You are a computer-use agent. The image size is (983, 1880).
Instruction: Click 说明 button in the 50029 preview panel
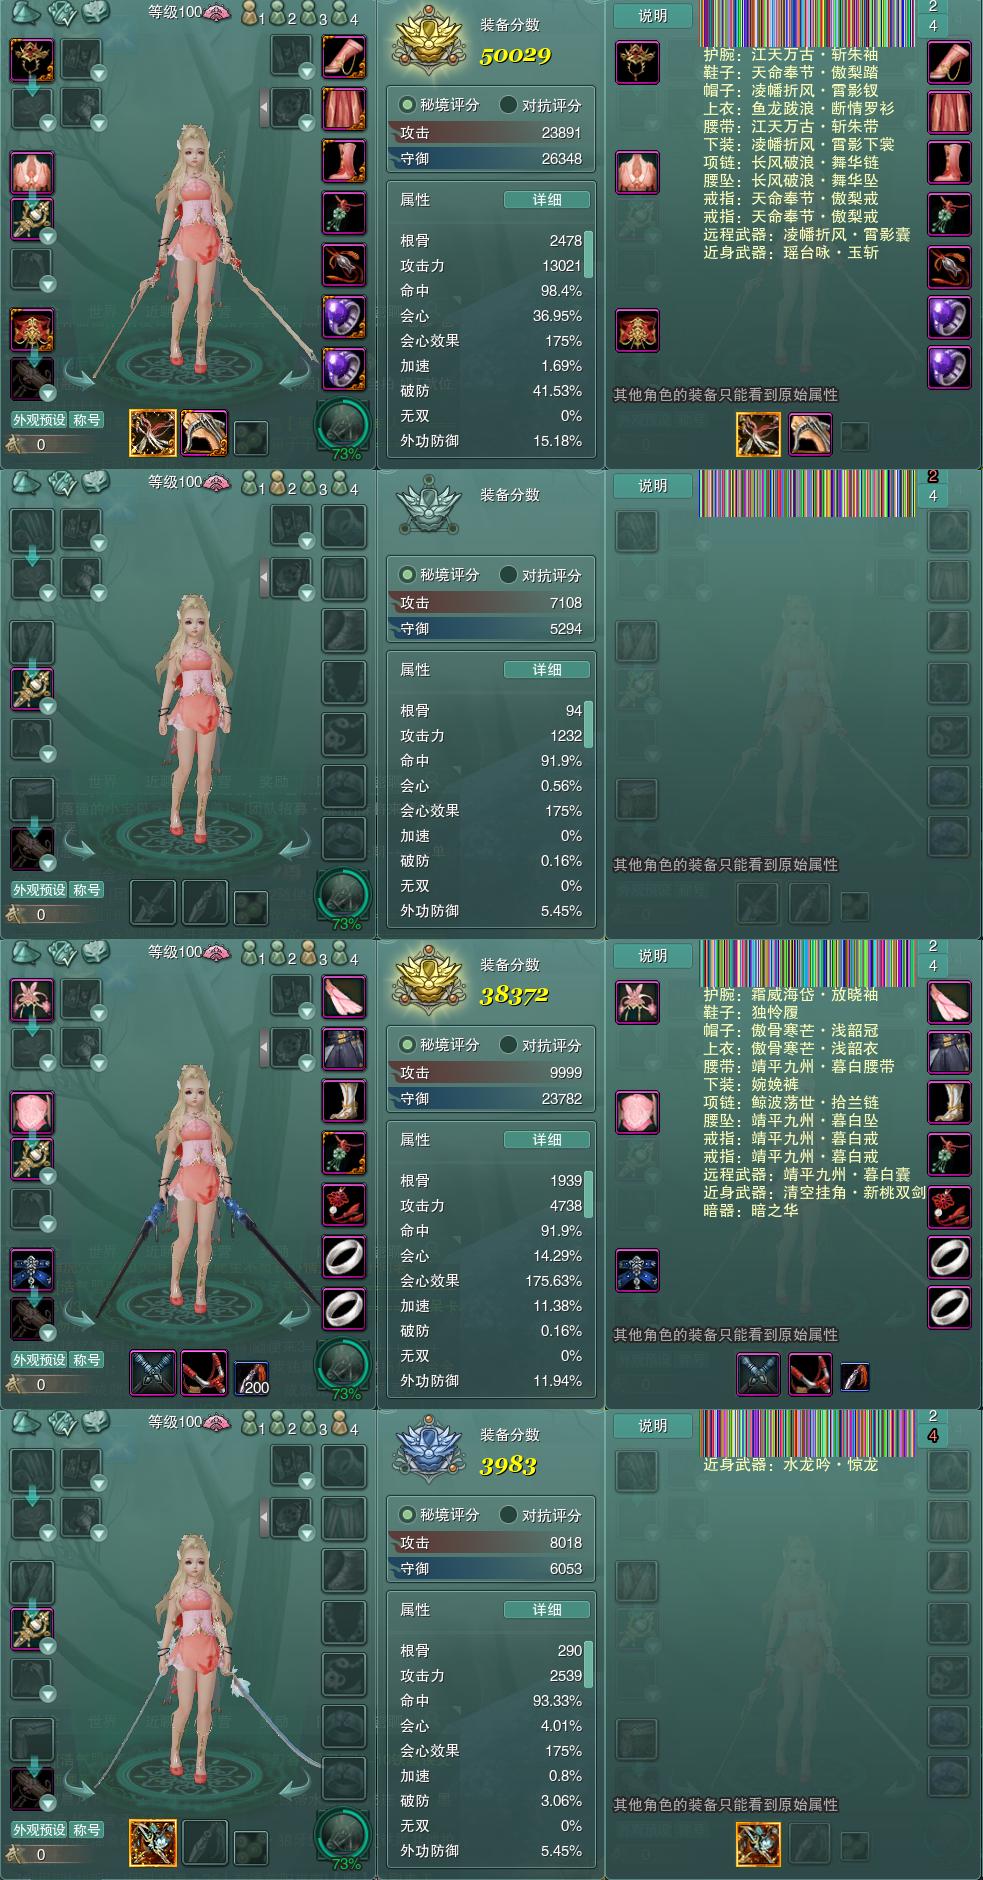(x=653, y=16)
